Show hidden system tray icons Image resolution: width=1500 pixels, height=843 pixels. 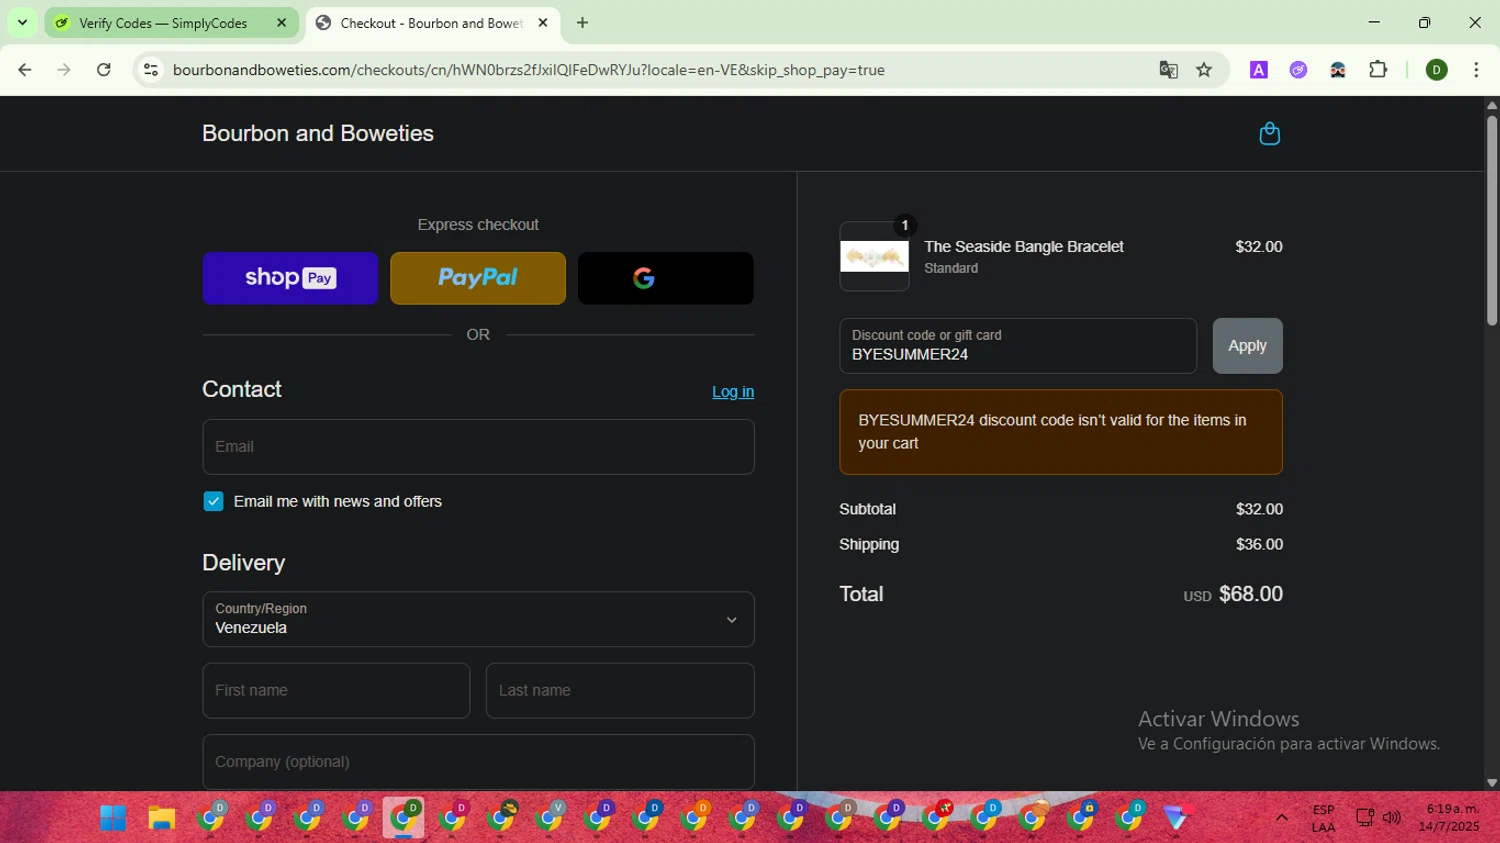[x=1281, y=818]
